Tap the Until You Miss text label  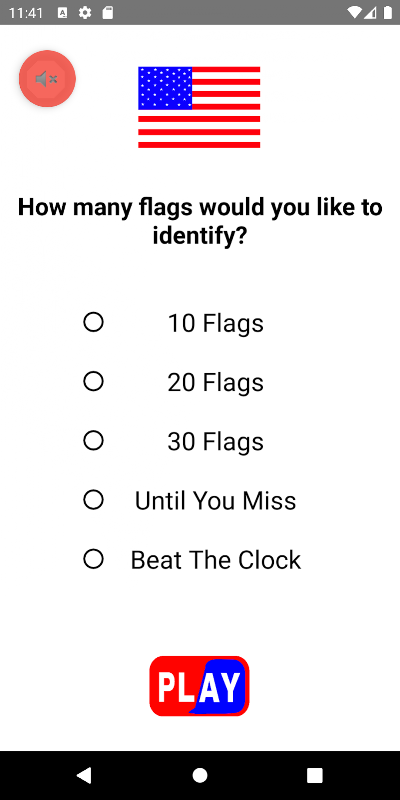[215, 501]
